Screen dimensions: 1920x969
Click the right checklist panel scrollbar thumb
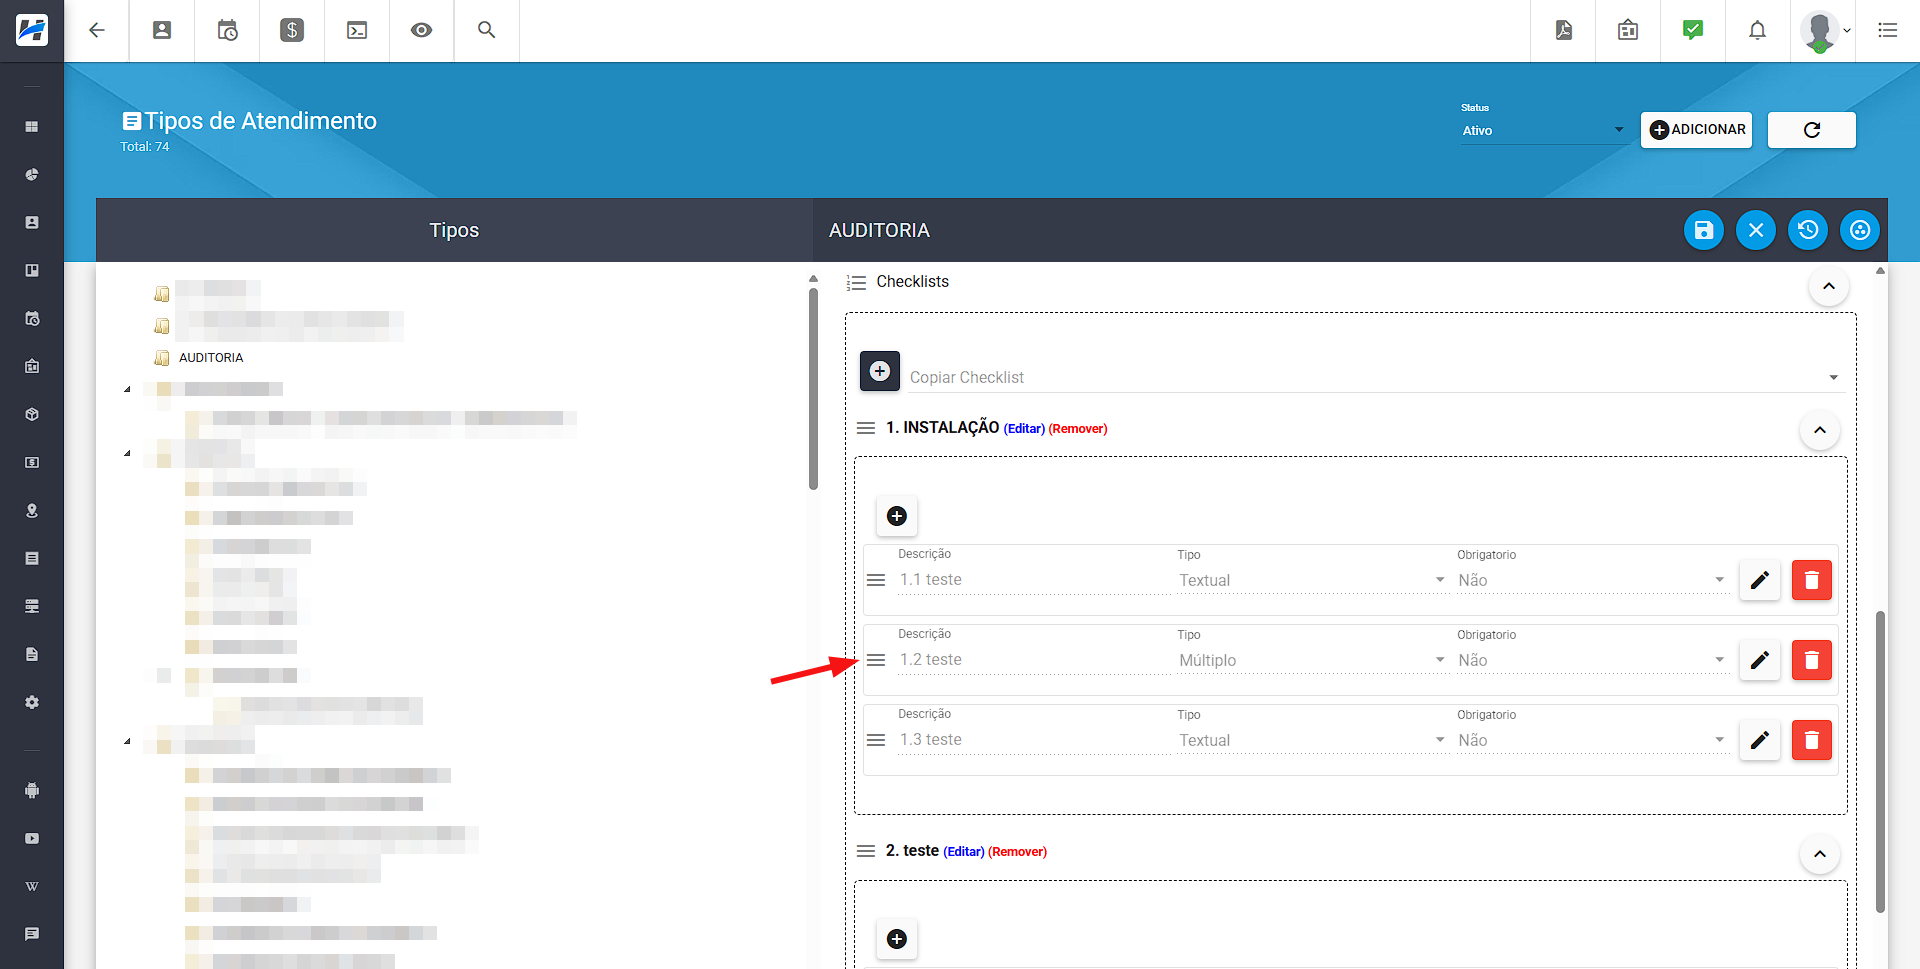(1880, 761)
